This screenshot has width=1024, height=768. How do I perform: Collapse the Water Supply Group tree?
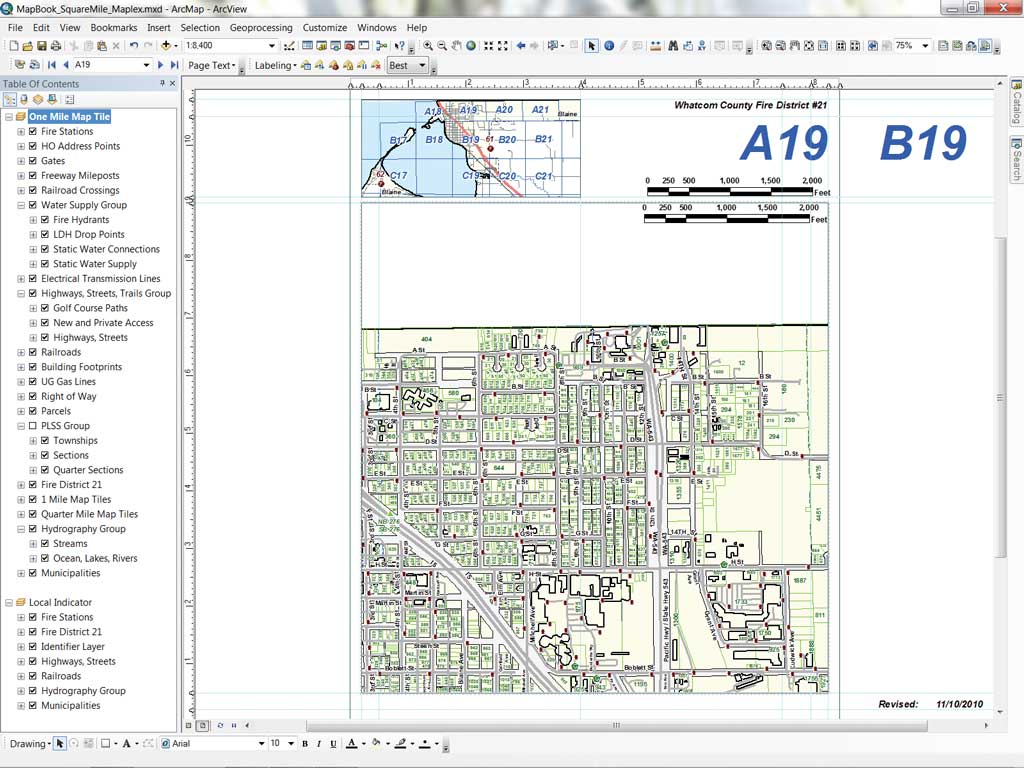click(21, 205)
